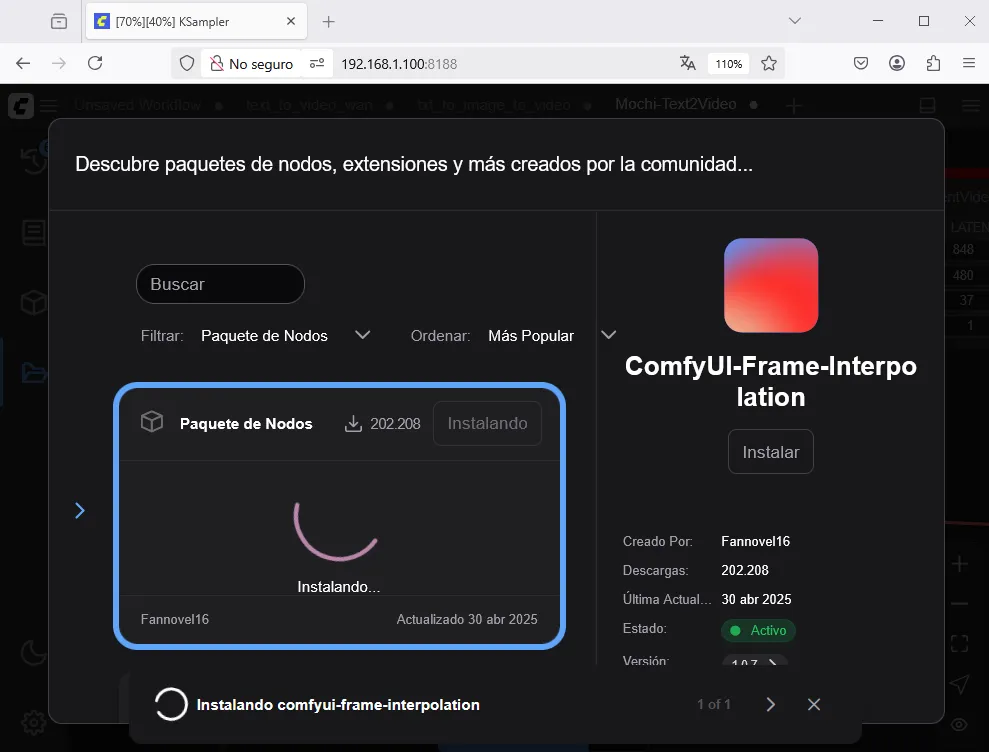Click the Buscar search field
Image resolution: width=989 pixels, height=752 pixels.
pyautogui.click(x=220, y=284)
